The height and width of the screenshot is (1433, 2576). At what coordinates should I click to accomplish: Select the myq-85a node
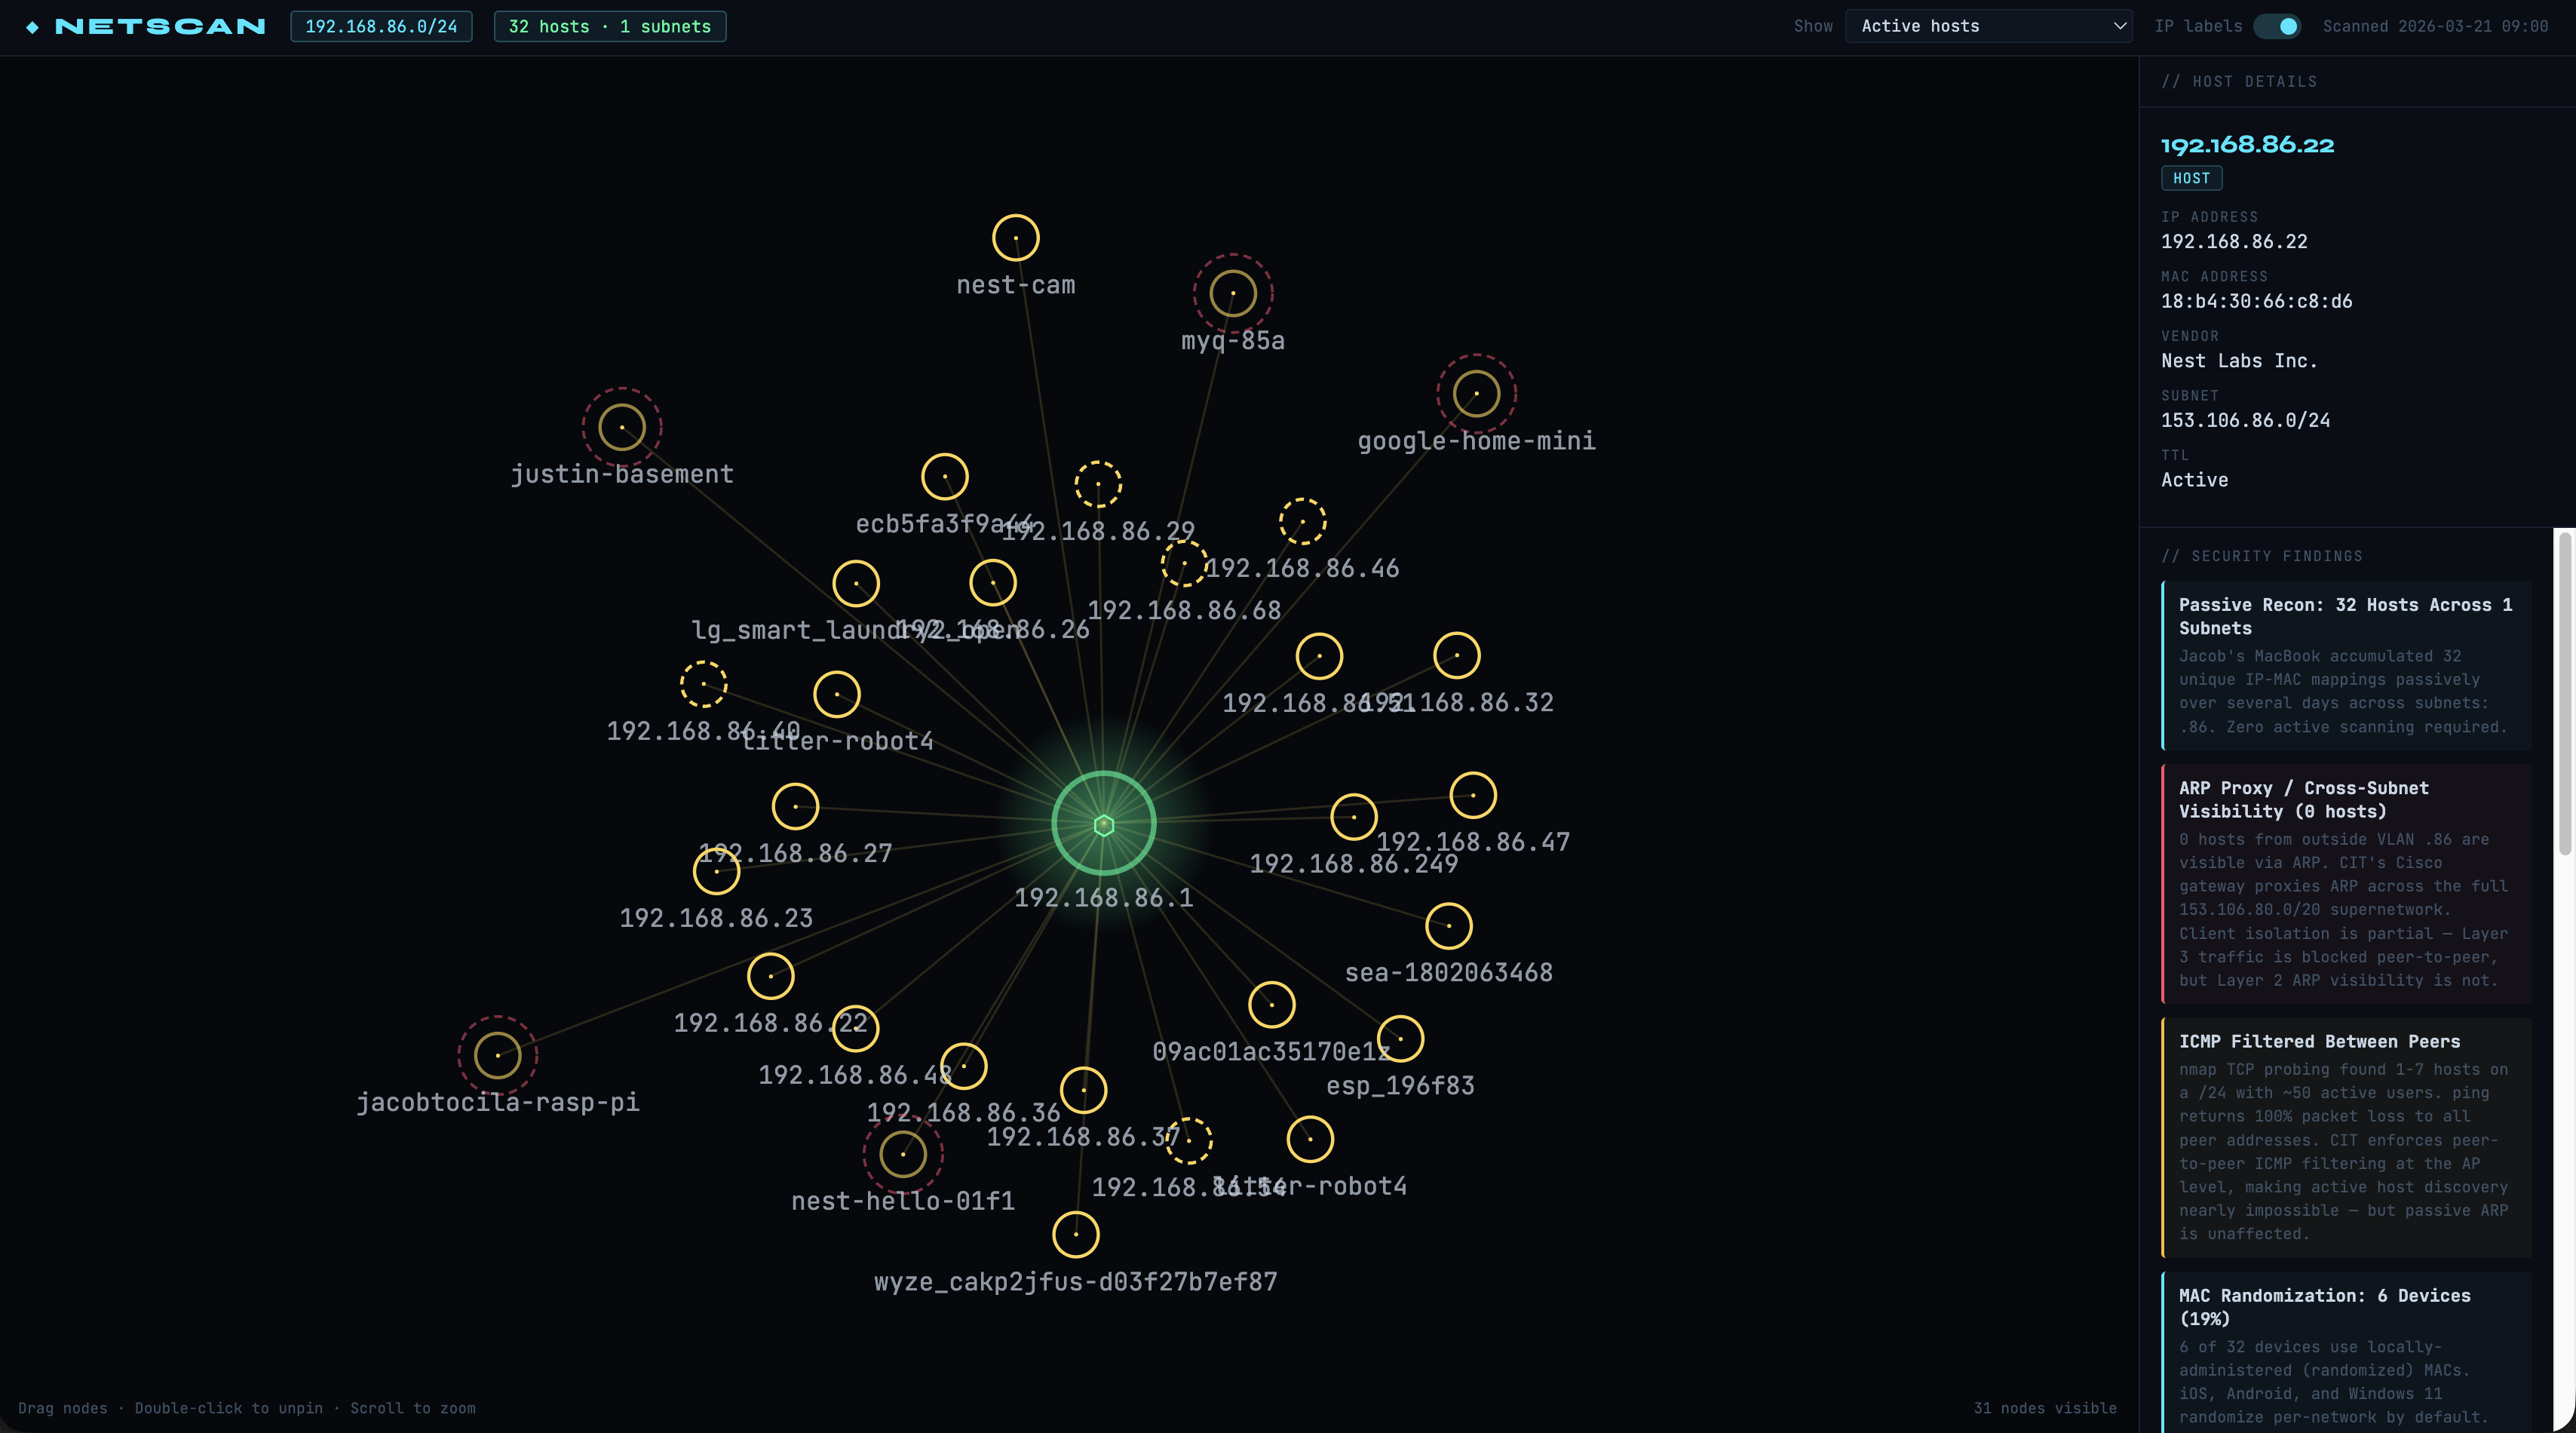(1232, 293)
